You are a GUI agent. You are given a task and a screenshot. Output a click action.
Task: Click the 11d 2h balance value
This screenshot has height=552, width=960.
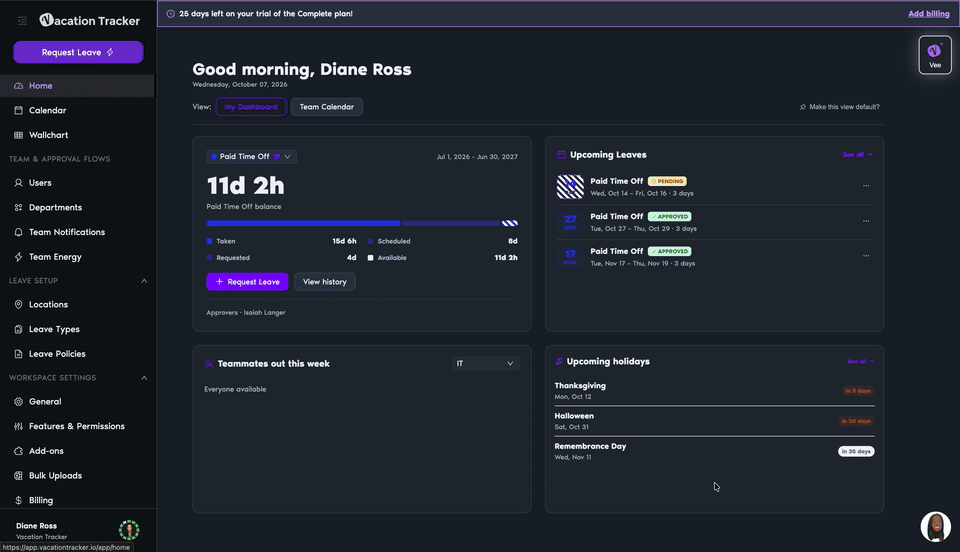coord(245,185)
